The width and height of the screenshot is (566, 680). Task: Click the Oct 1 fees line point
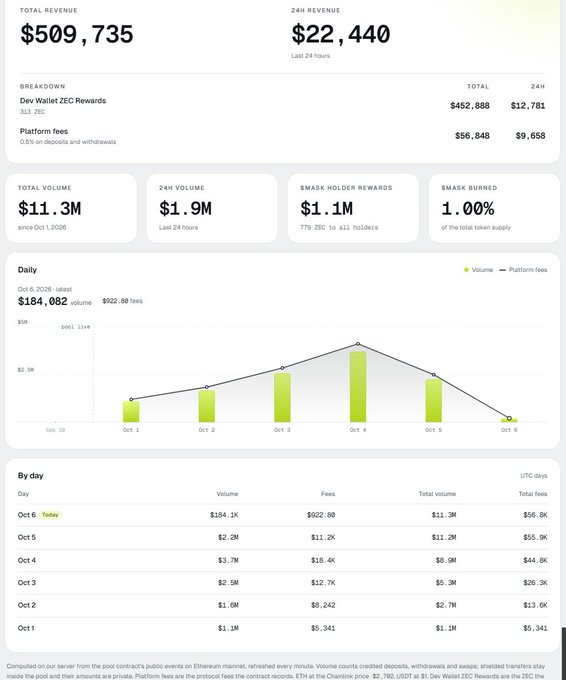(131, 399)
